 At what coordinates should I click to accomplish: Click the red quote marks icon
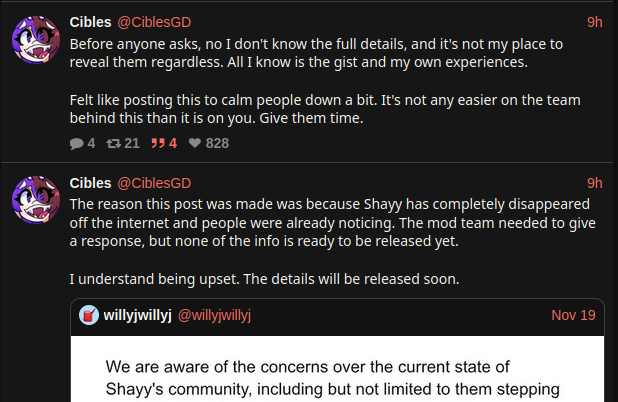[156, 143]
